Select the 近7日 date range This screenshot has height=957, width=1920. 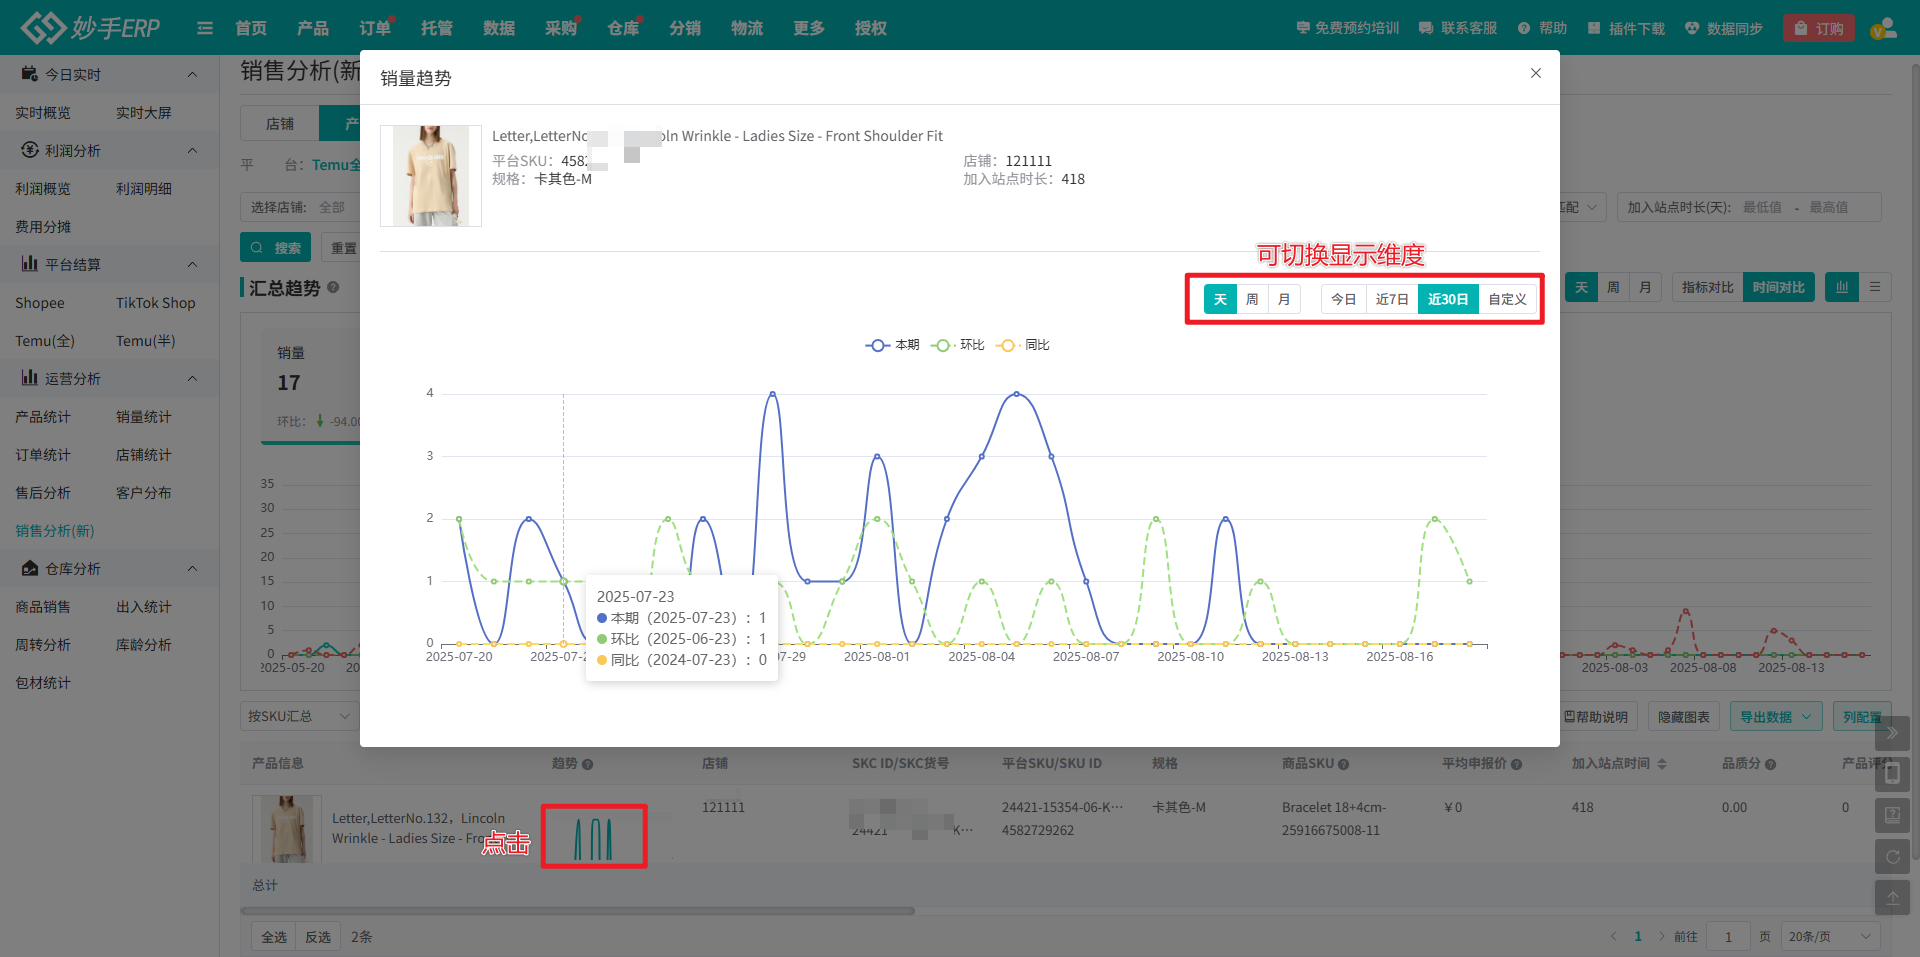[1391, 300]
